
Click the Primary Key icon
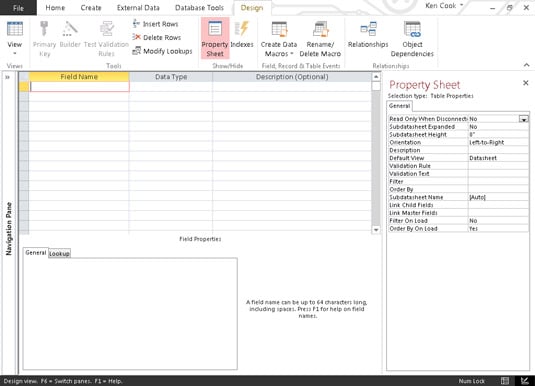coord(44,38)
